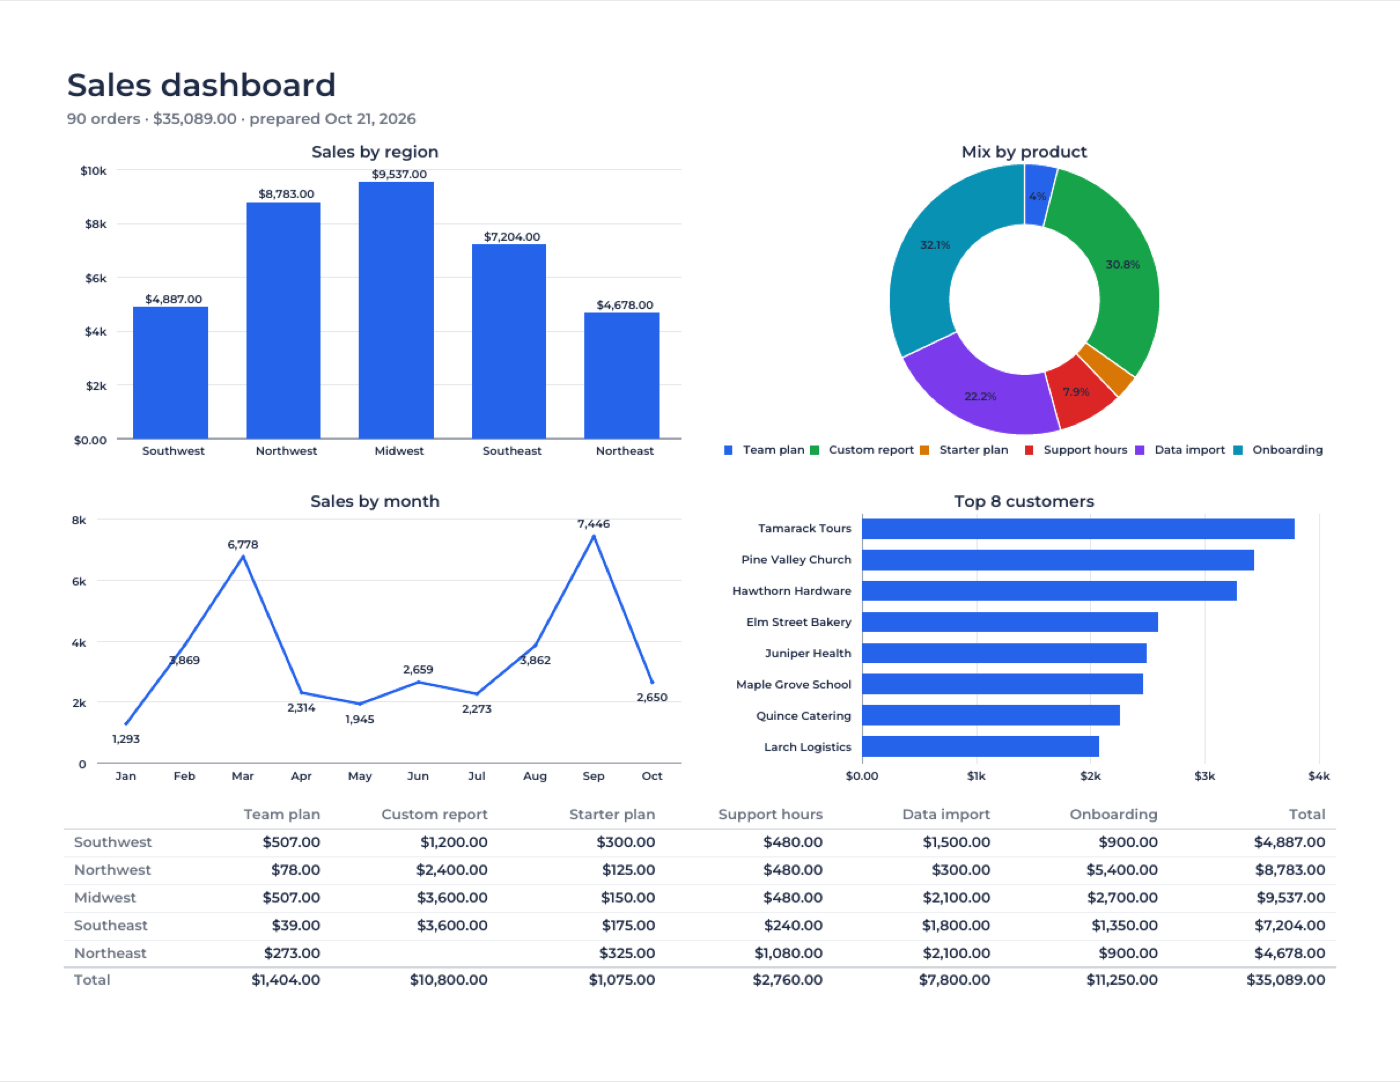The image size is (1400, 1082).
Task: Click the 2,650 October data label
Action: point(652,697)
